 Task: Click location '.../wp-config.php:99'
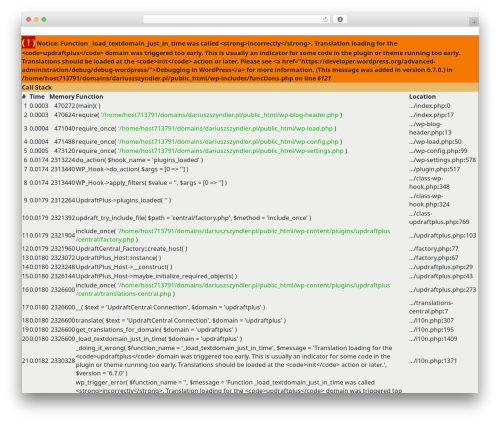point(438,151)
